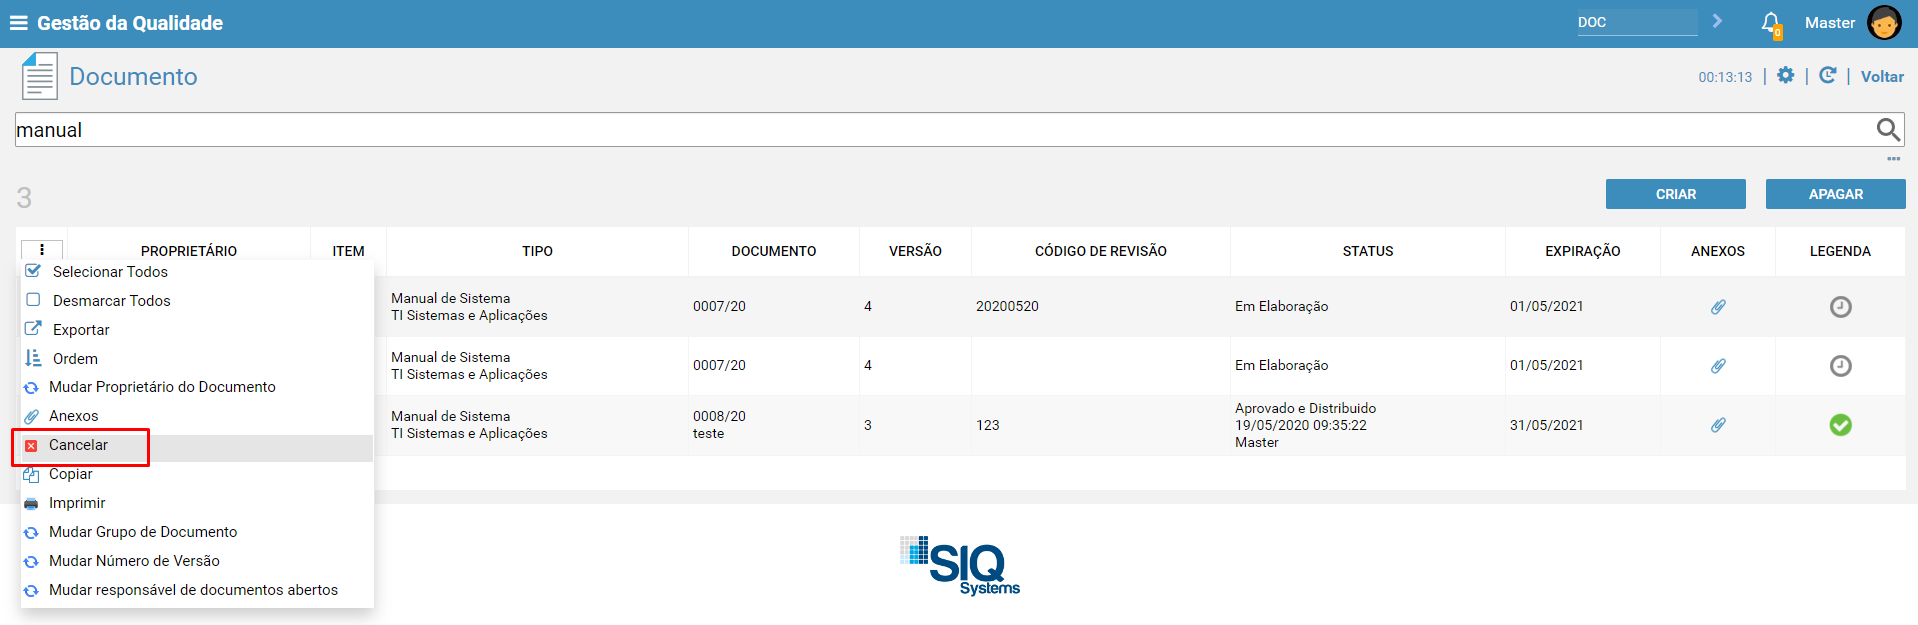1918x625 pixels.
Task: Click the DOCUMENTO column header
Action: [773, 251]
